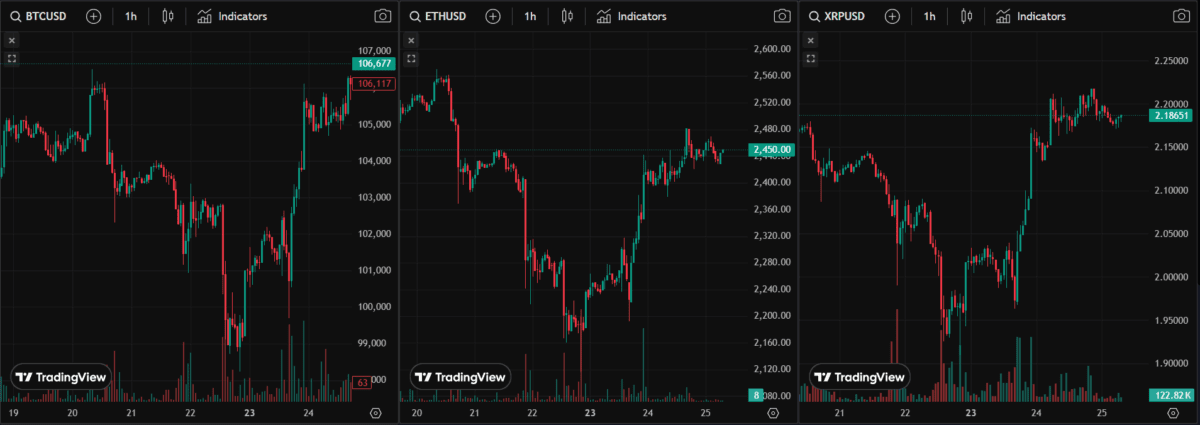The height and width of the screenshot is (425, 1200).
Task: Click the ETHUSD symbol name
Action: point(446,16)
